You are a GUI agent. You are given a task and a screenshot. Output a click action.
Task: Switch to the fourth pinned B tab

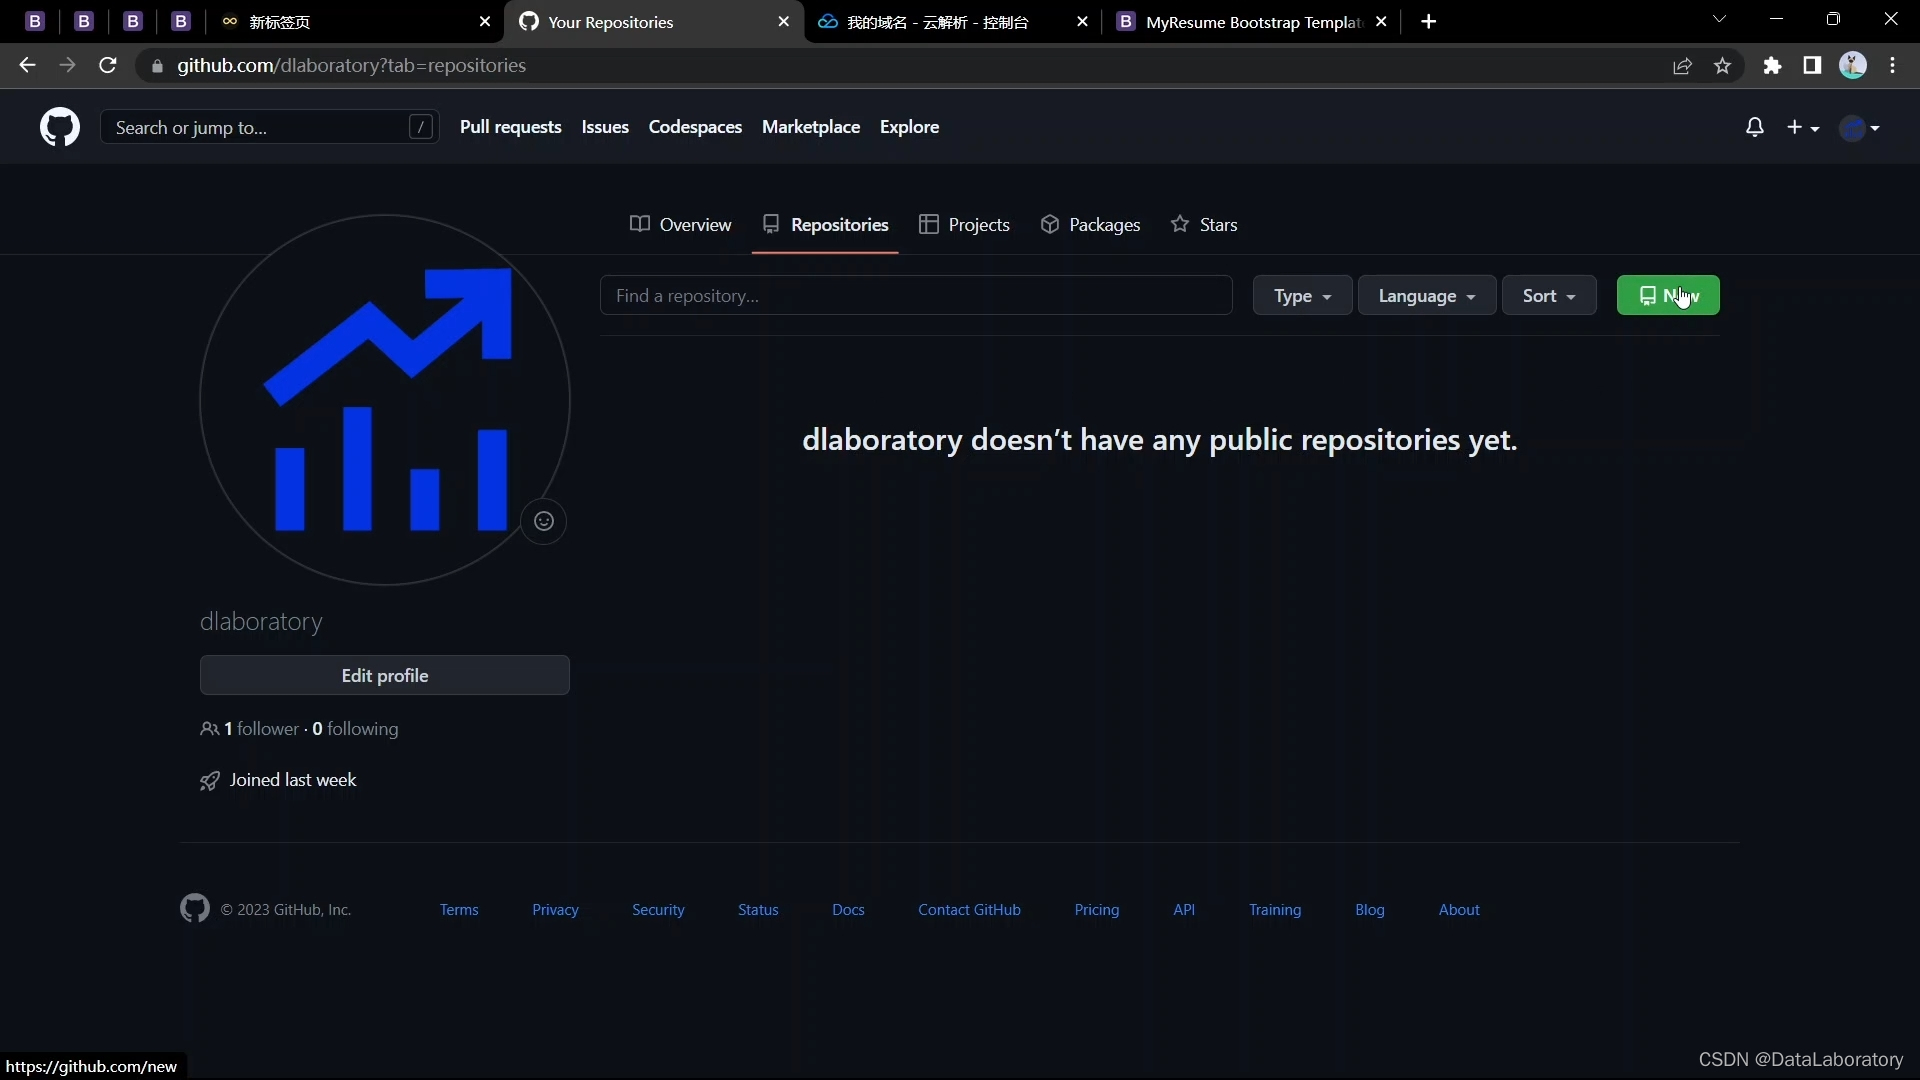[x=181, y=21]
